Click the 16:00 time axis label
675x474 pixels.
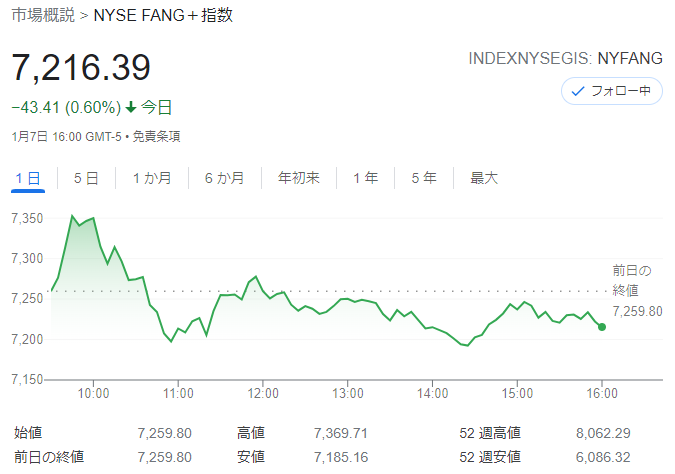[x=602, y=393]
